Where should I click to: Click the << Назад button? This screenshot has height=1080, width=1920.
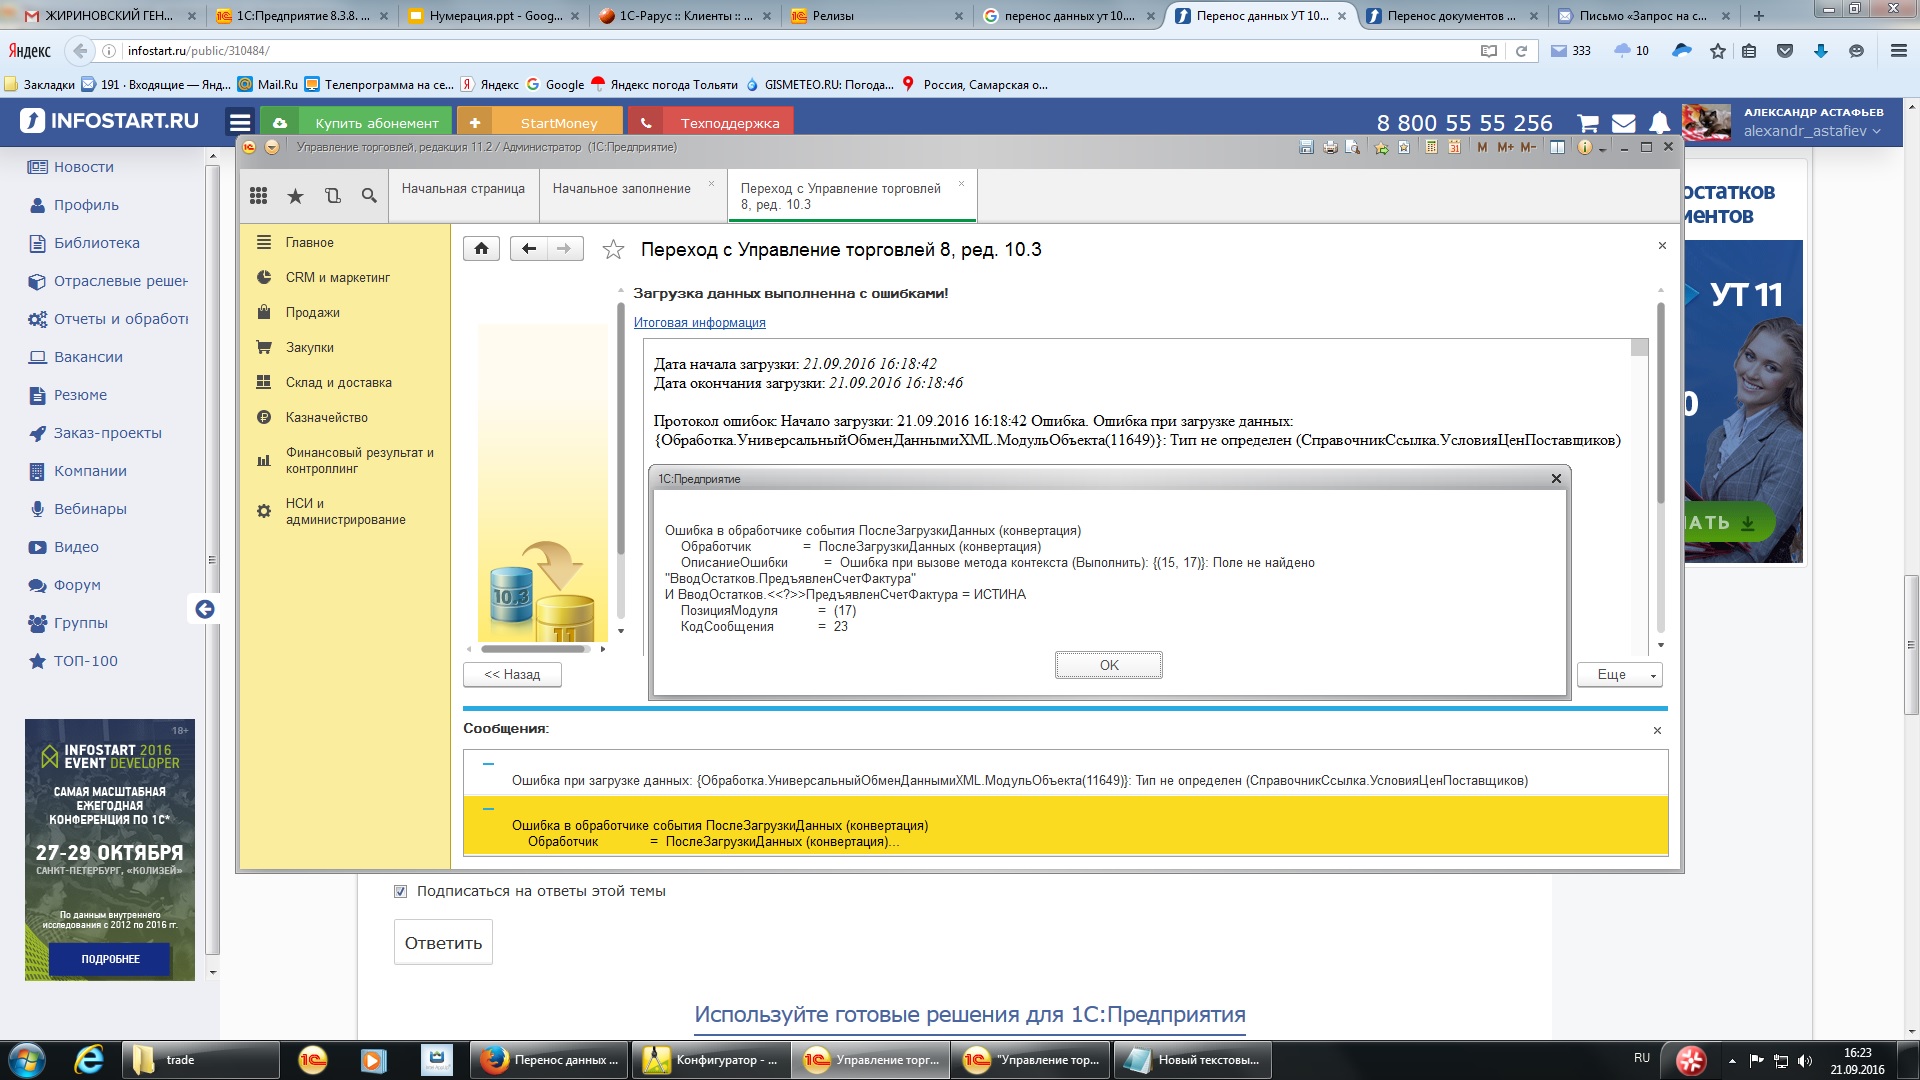pos(512,675)
